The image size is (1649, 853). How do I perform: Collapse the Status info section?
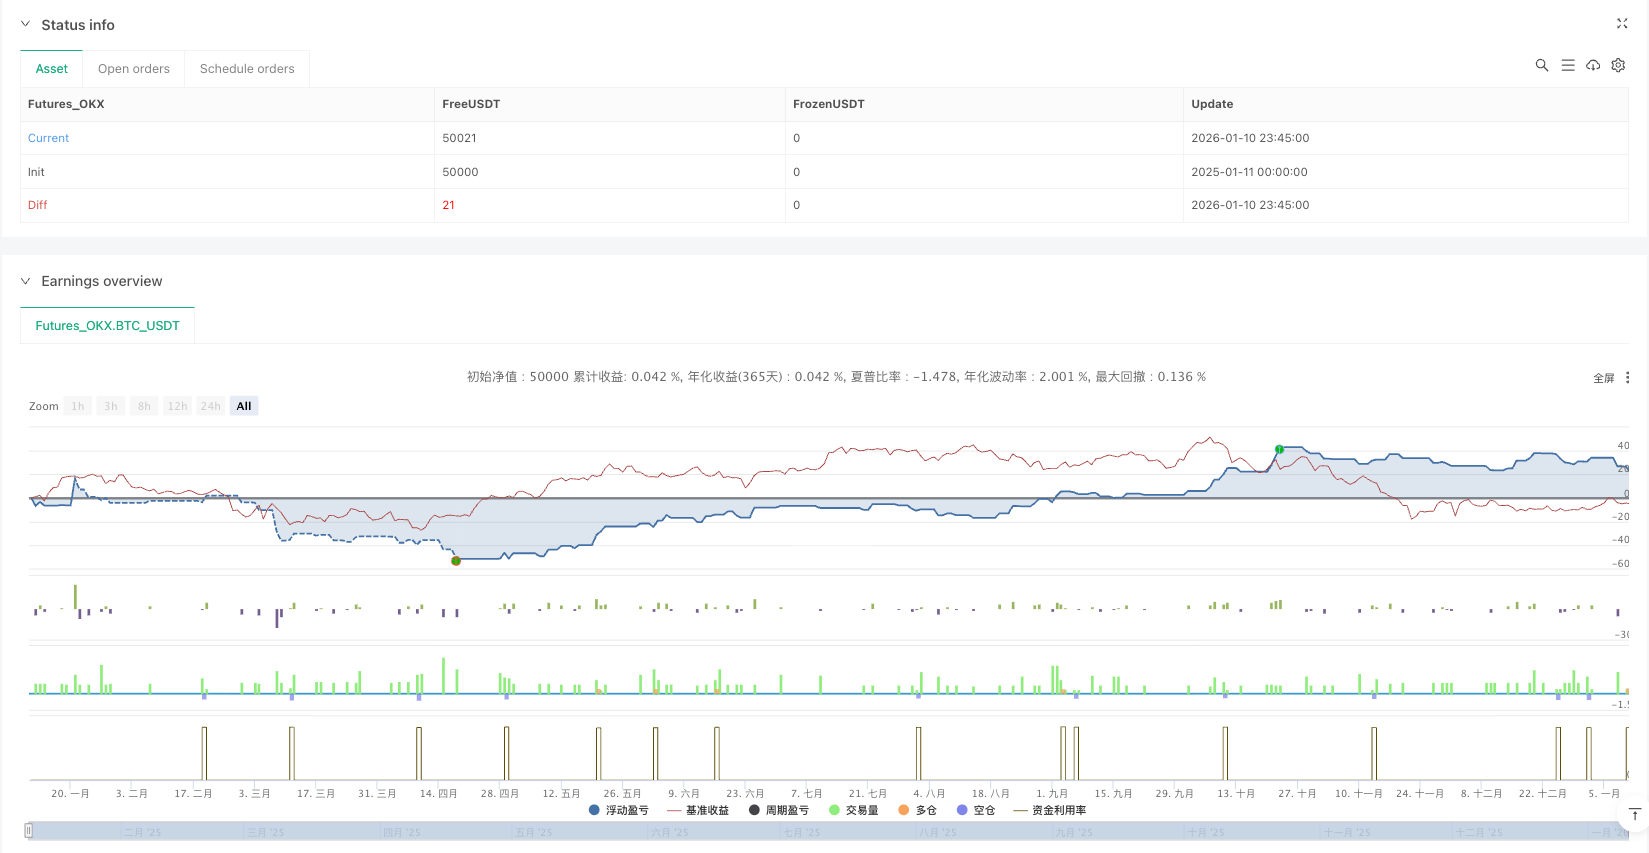coord(26,25)
